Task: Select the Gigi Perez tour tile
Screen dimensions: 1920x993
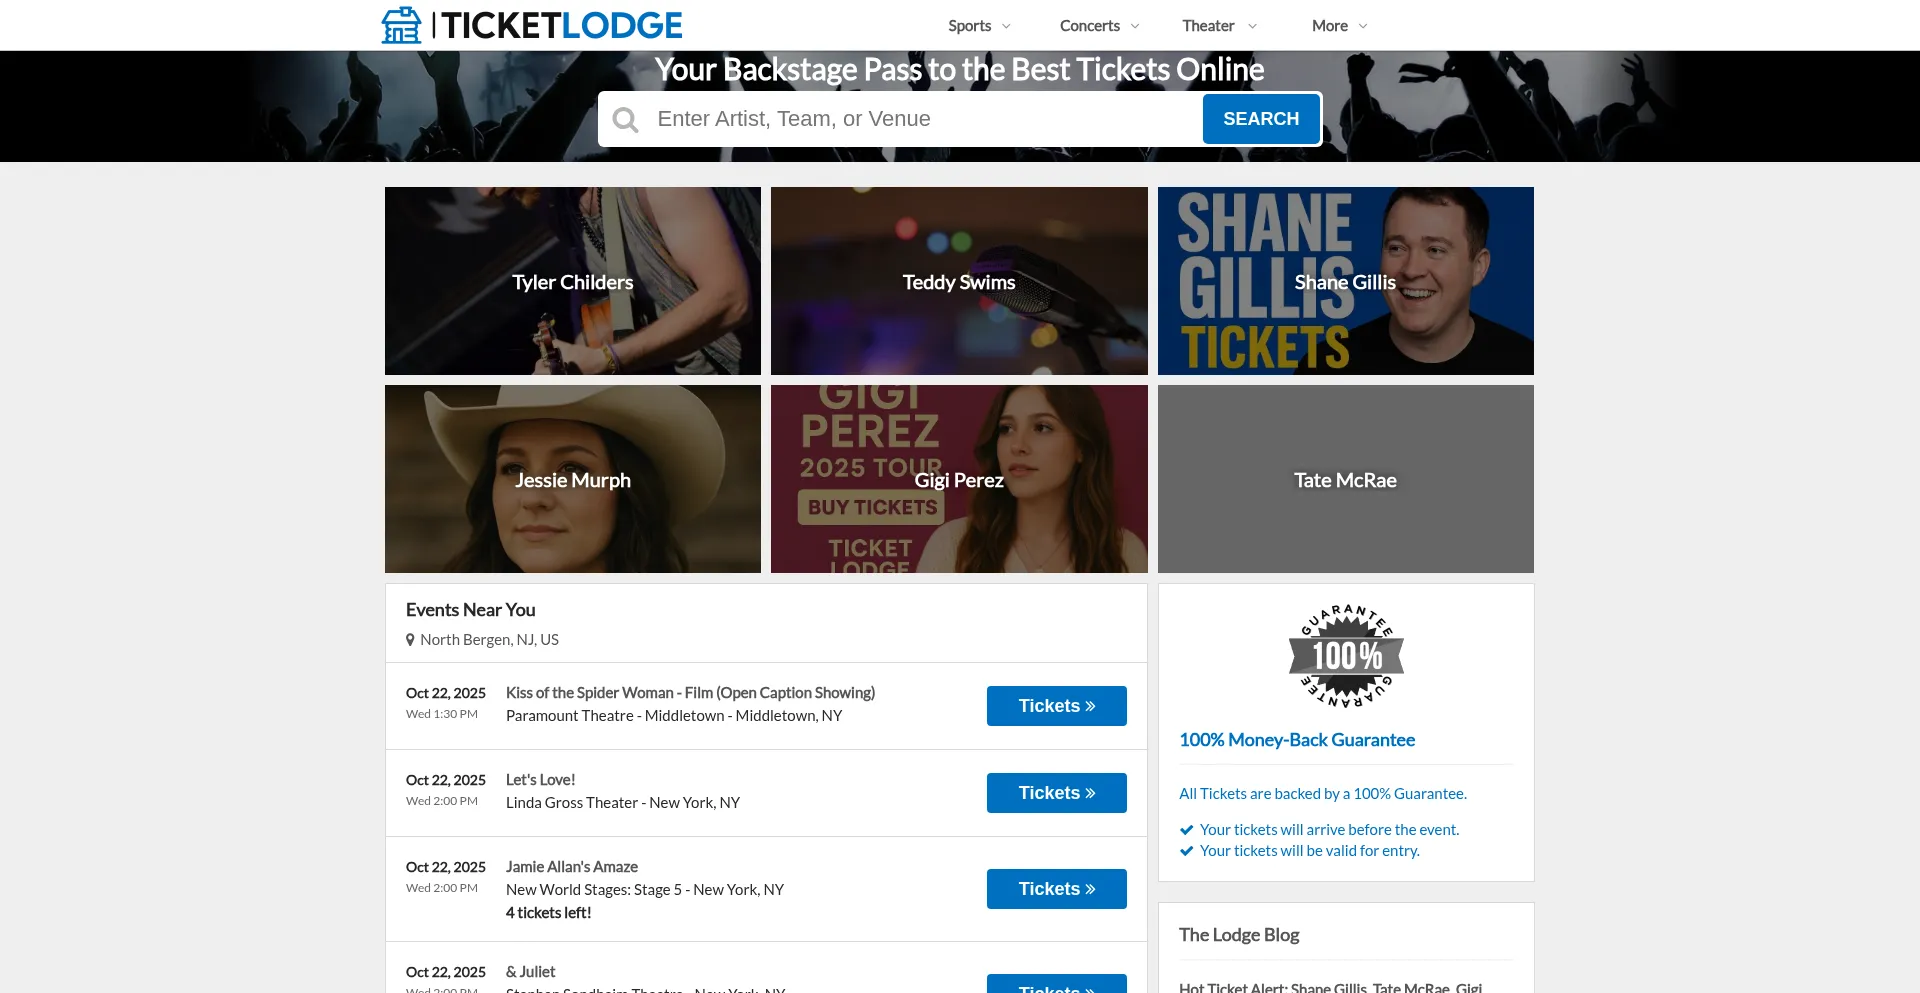Action: (959, 479)
